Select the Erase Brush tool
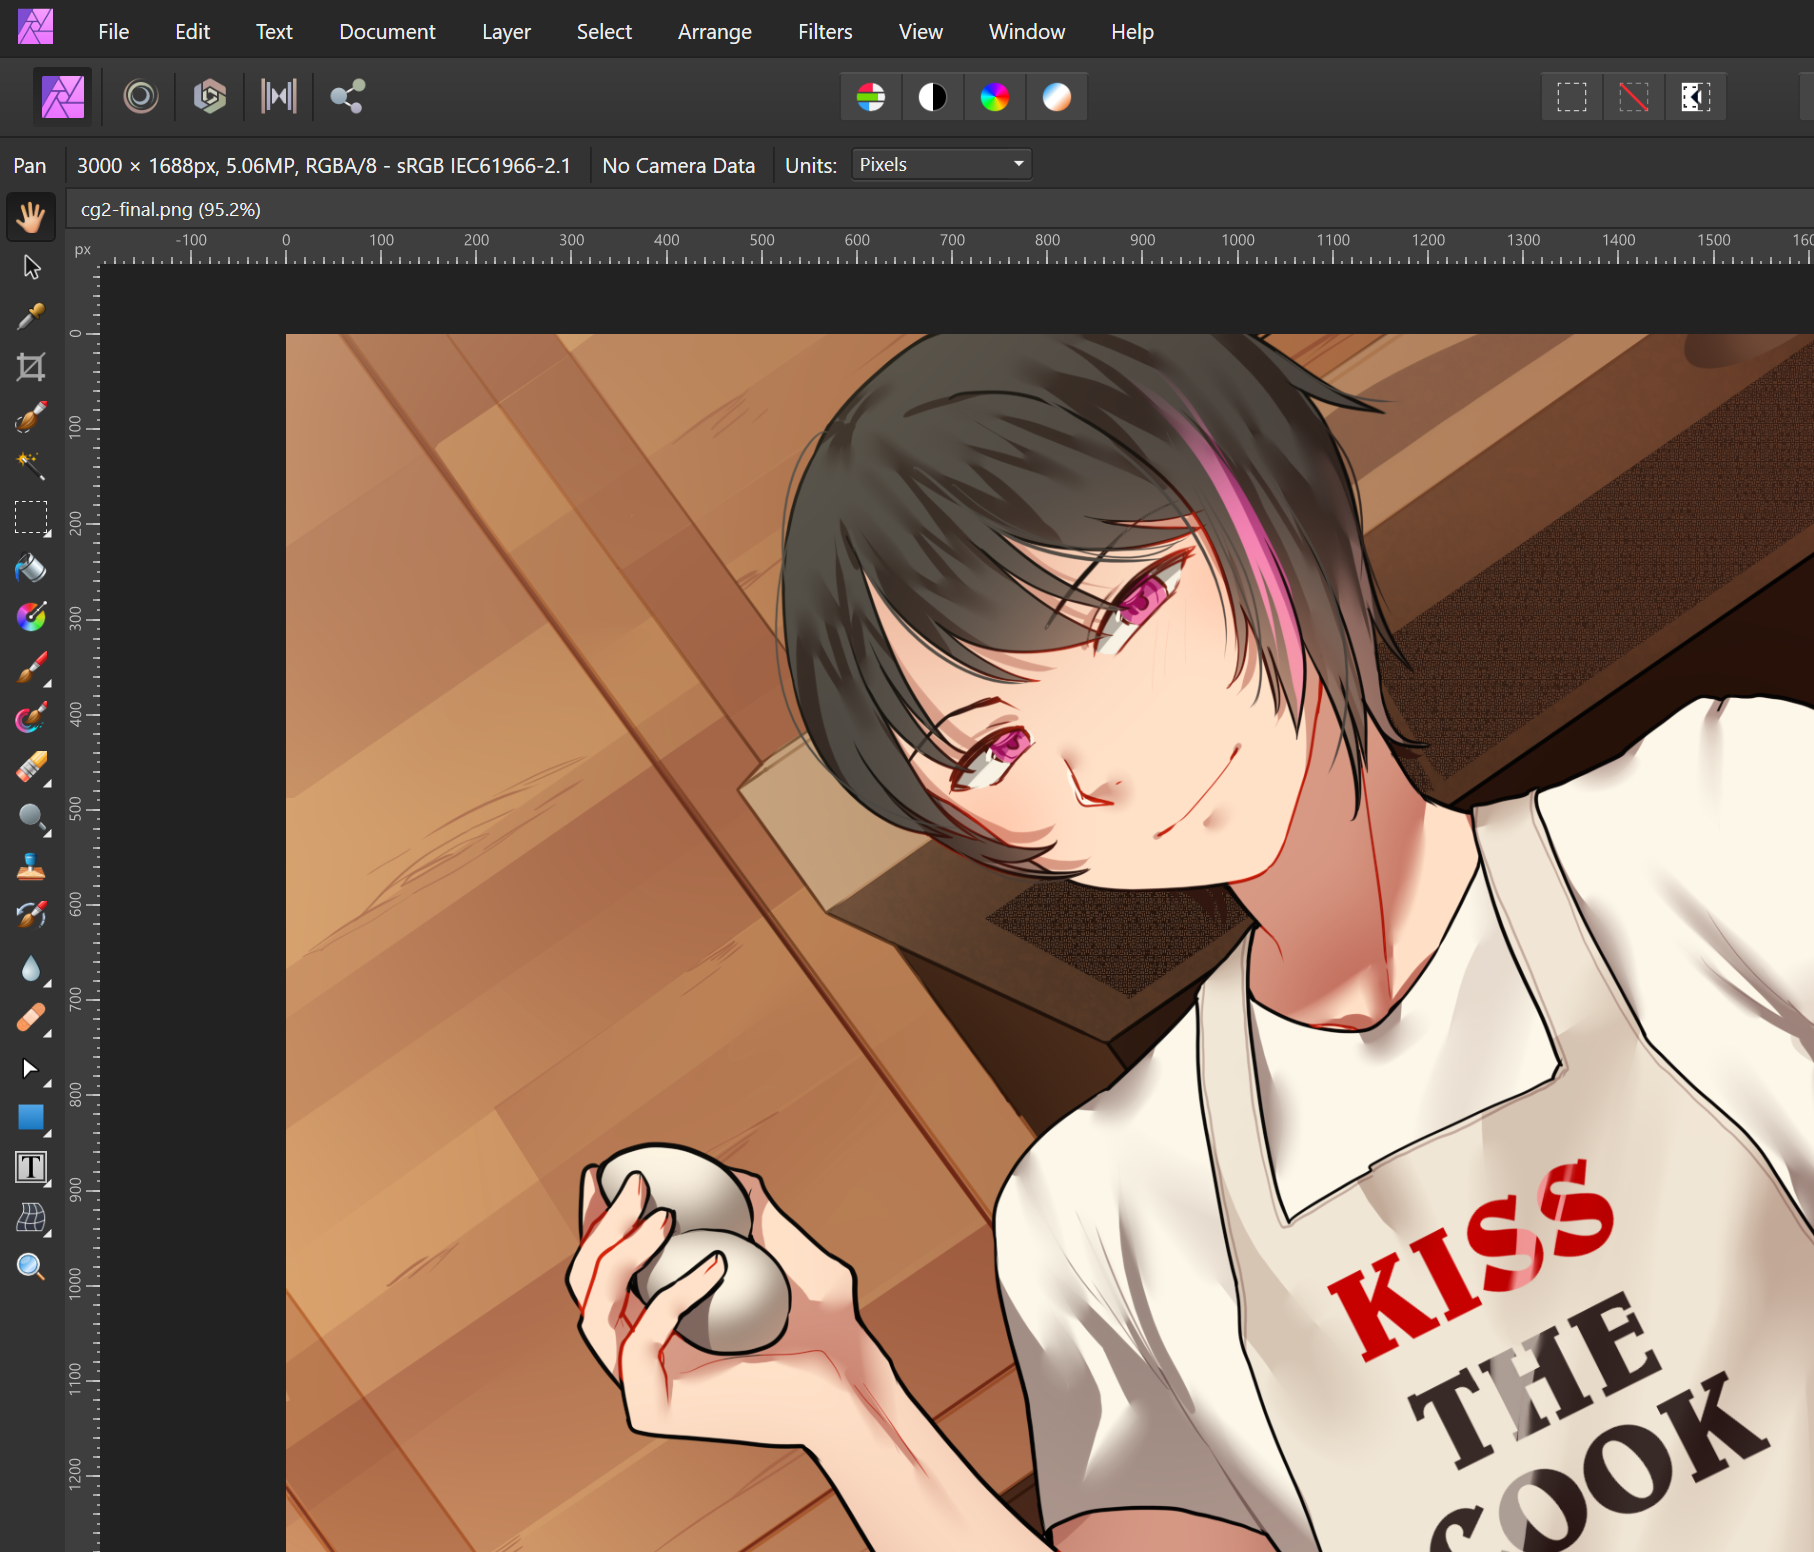The width and height of the screenshot is (1814, 1552). point(31,768)
